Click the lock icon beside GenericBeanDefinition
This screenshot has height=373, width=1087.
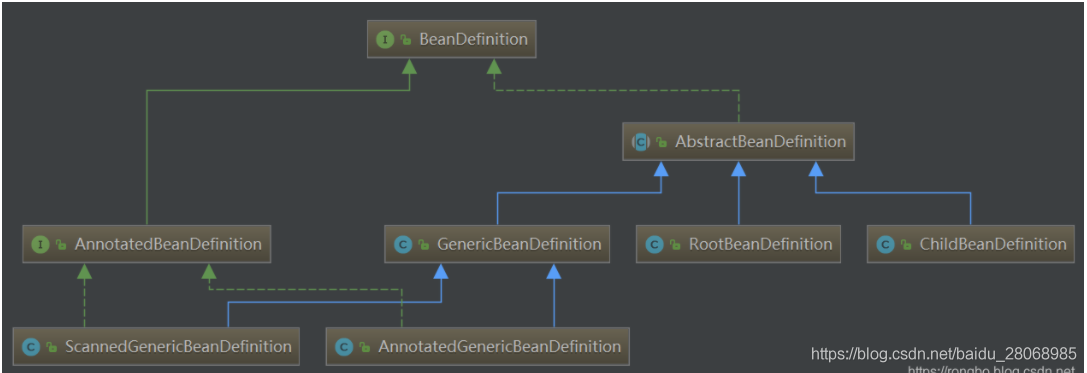coord(424,245)
